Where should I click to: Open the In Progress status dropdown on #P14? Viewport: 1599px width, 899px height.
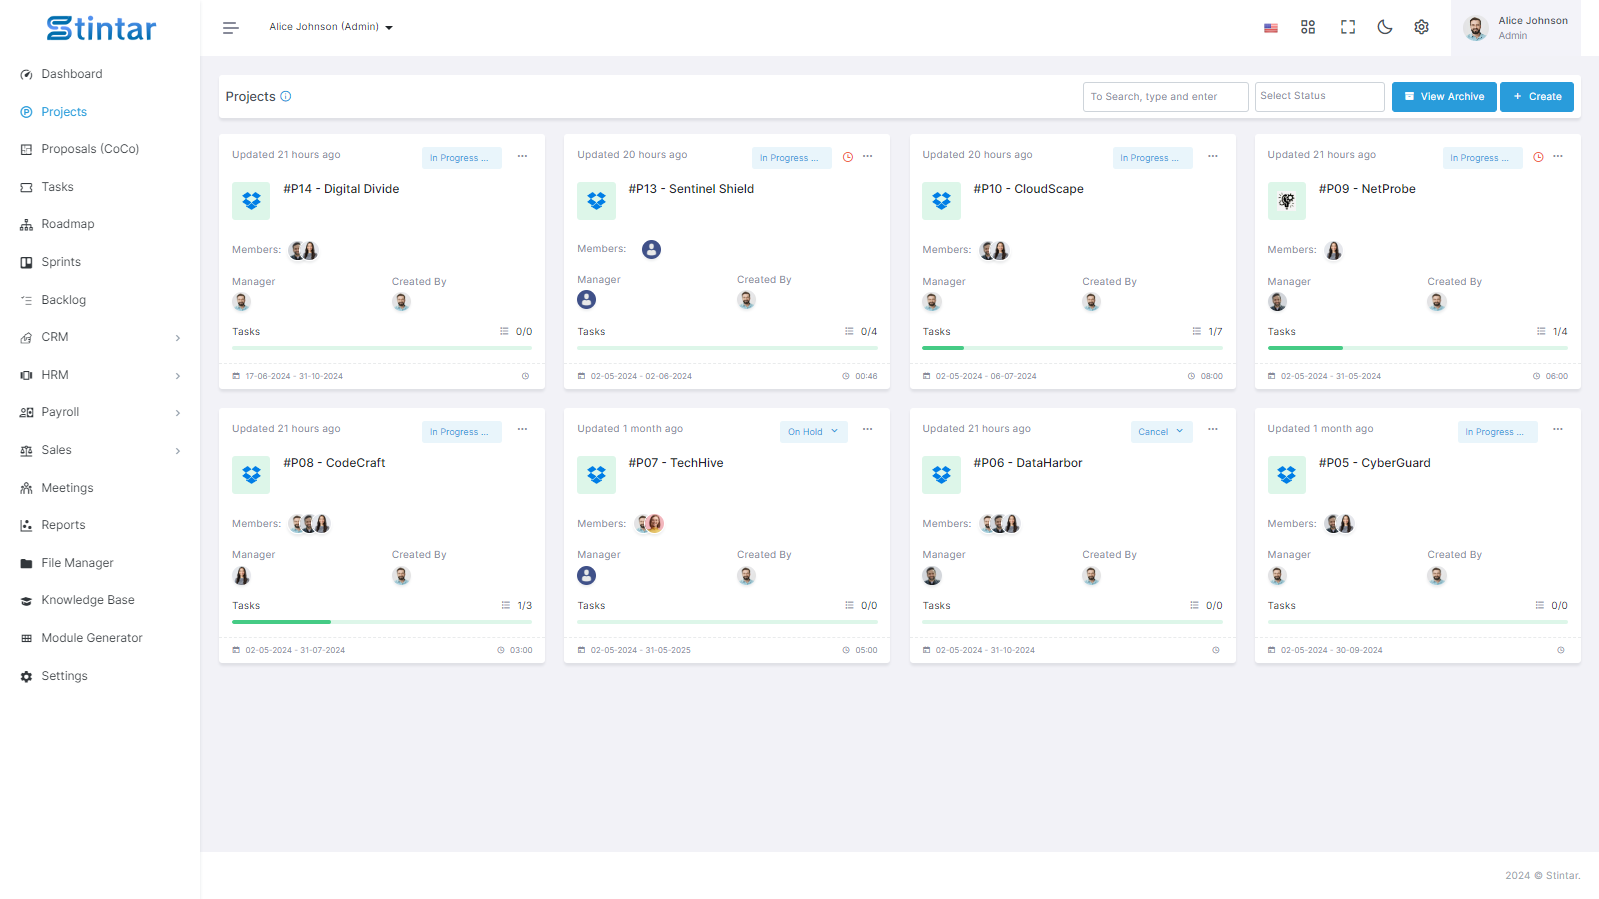pos(461,158)
